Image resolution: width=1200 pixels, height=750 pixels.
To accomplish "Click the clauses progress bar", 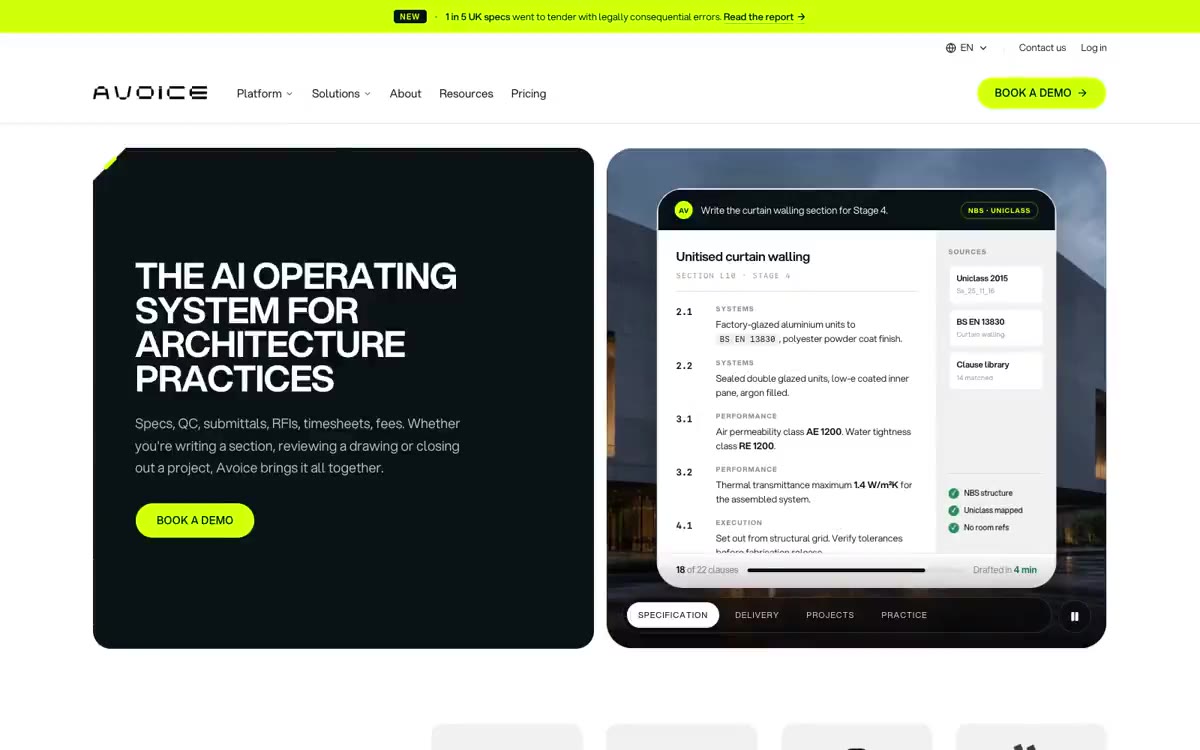I will [x=856, y=570].
